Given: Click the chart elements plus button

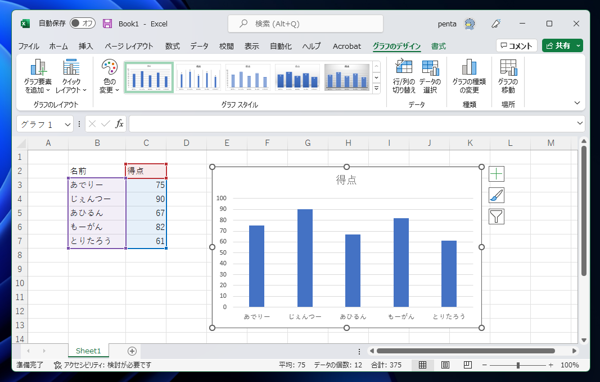Looking at the screenshot, I should 496,174.
